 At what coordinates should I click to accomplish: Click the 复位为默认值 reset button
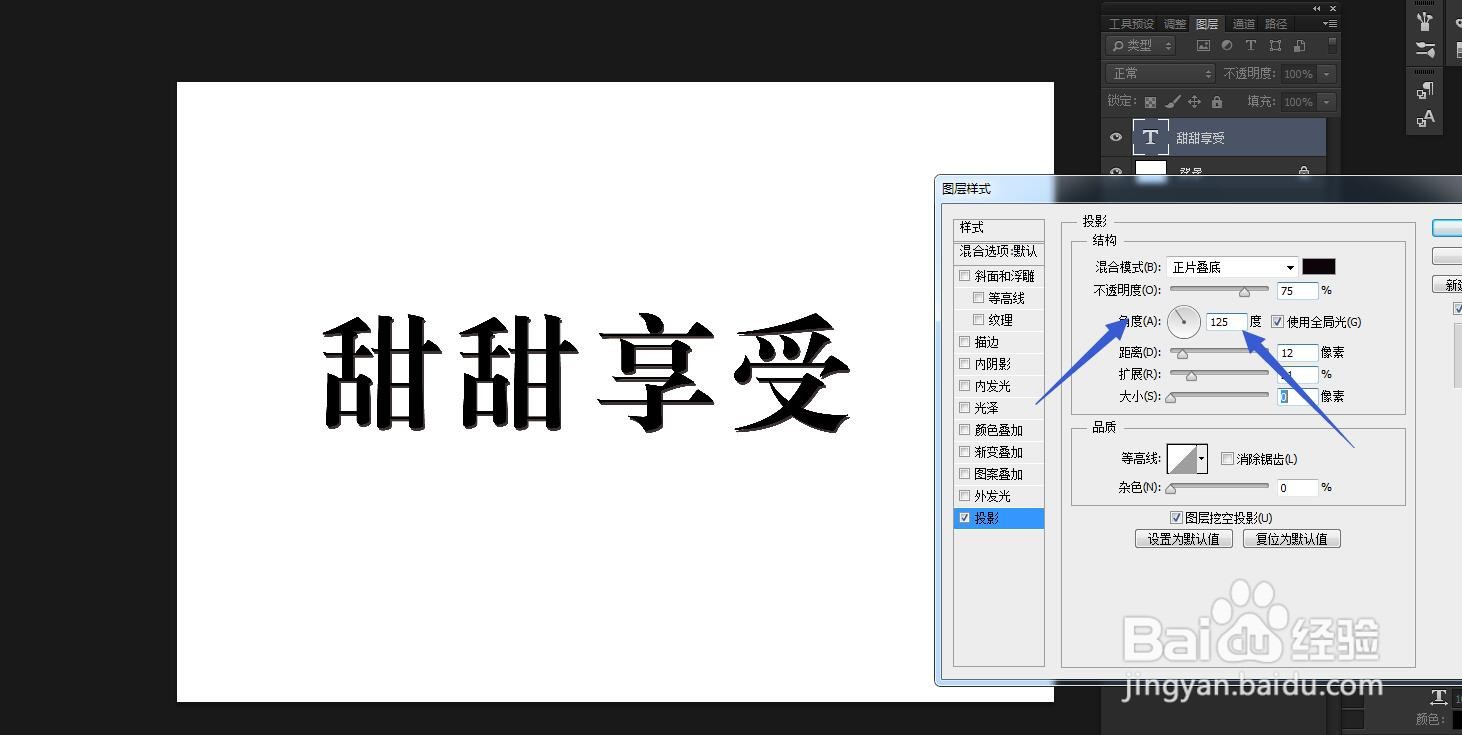pyautogui.click(x=1291, y=538)
